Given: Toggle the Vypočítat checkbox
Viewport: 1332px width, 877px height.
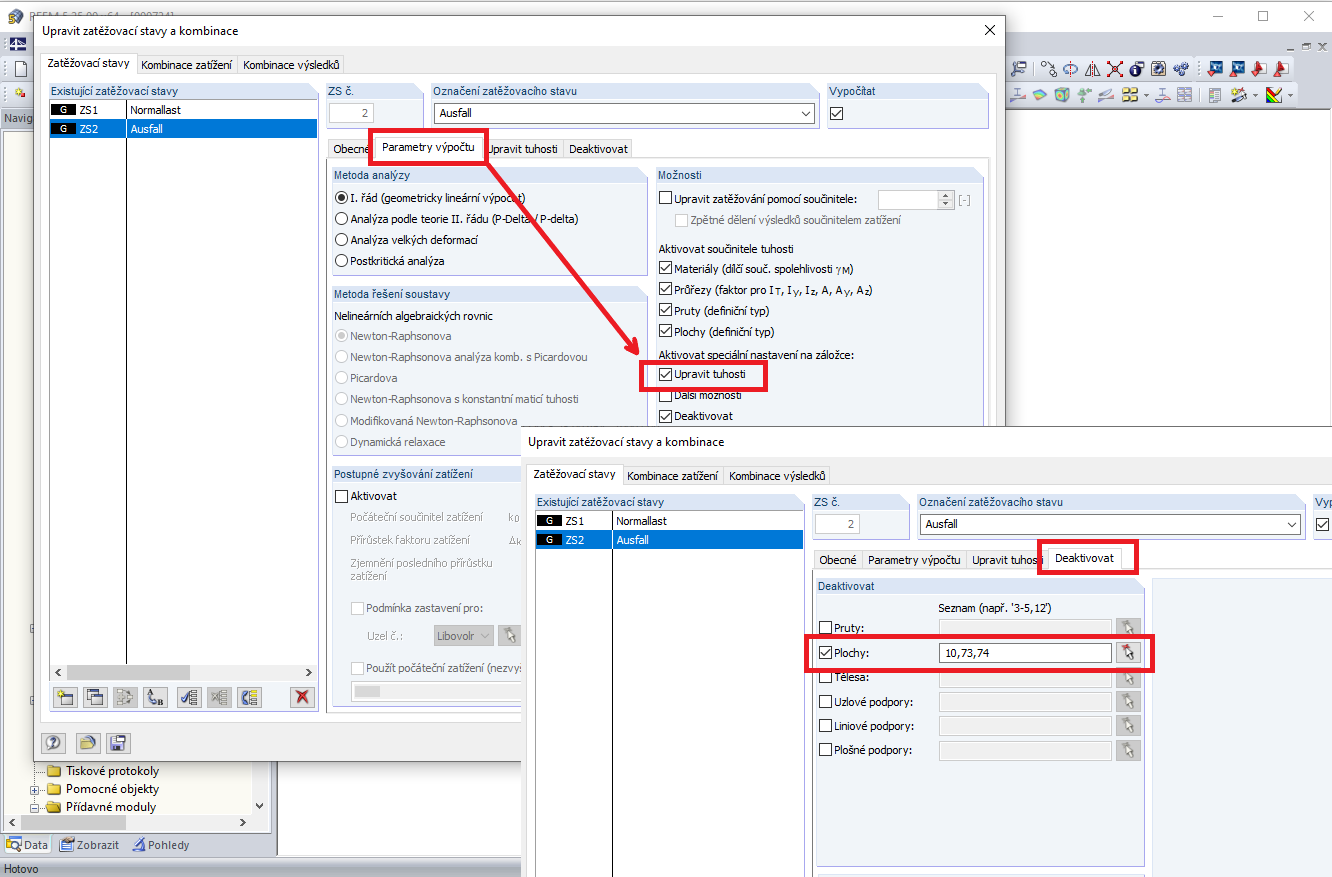Looking at the screenshot, I should [x=838, y=112].
